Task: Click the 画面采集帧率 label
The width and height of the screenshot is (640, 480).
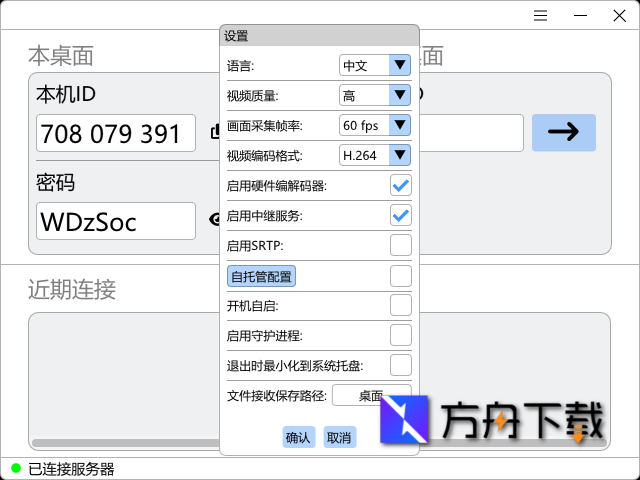Action: (x=264, y=126)
